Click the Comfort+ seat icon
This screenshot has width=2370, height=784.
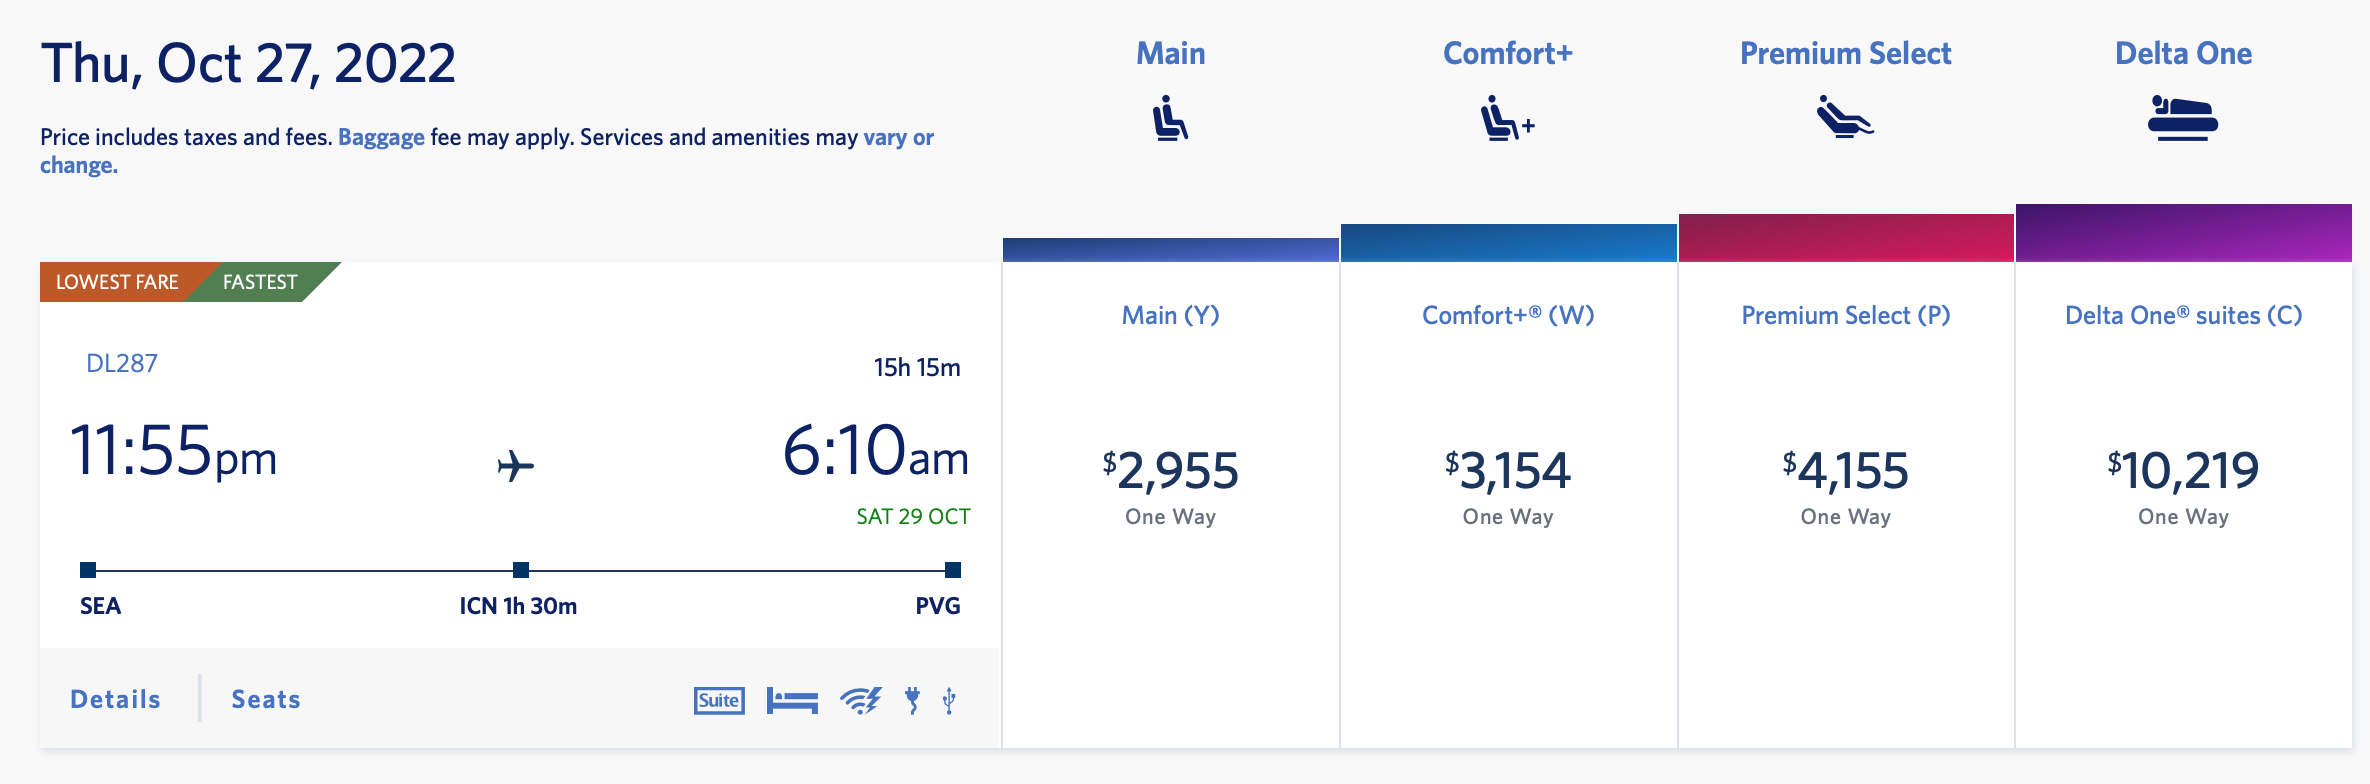point(1506,118)
